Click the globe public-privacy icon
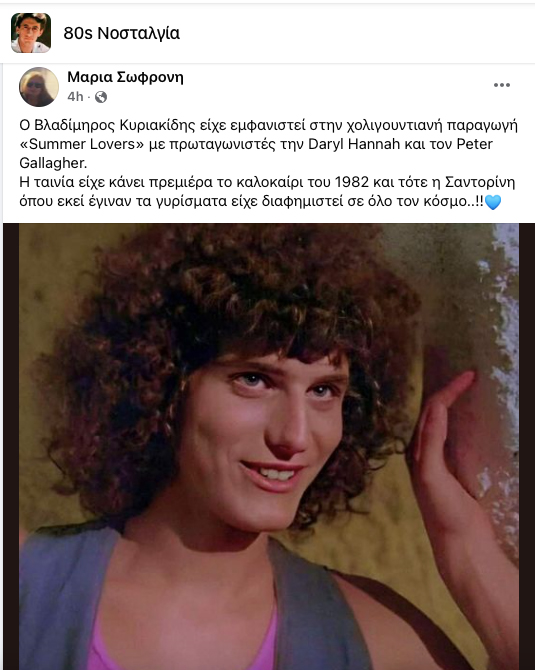535x670 pixels. point(101,97)
